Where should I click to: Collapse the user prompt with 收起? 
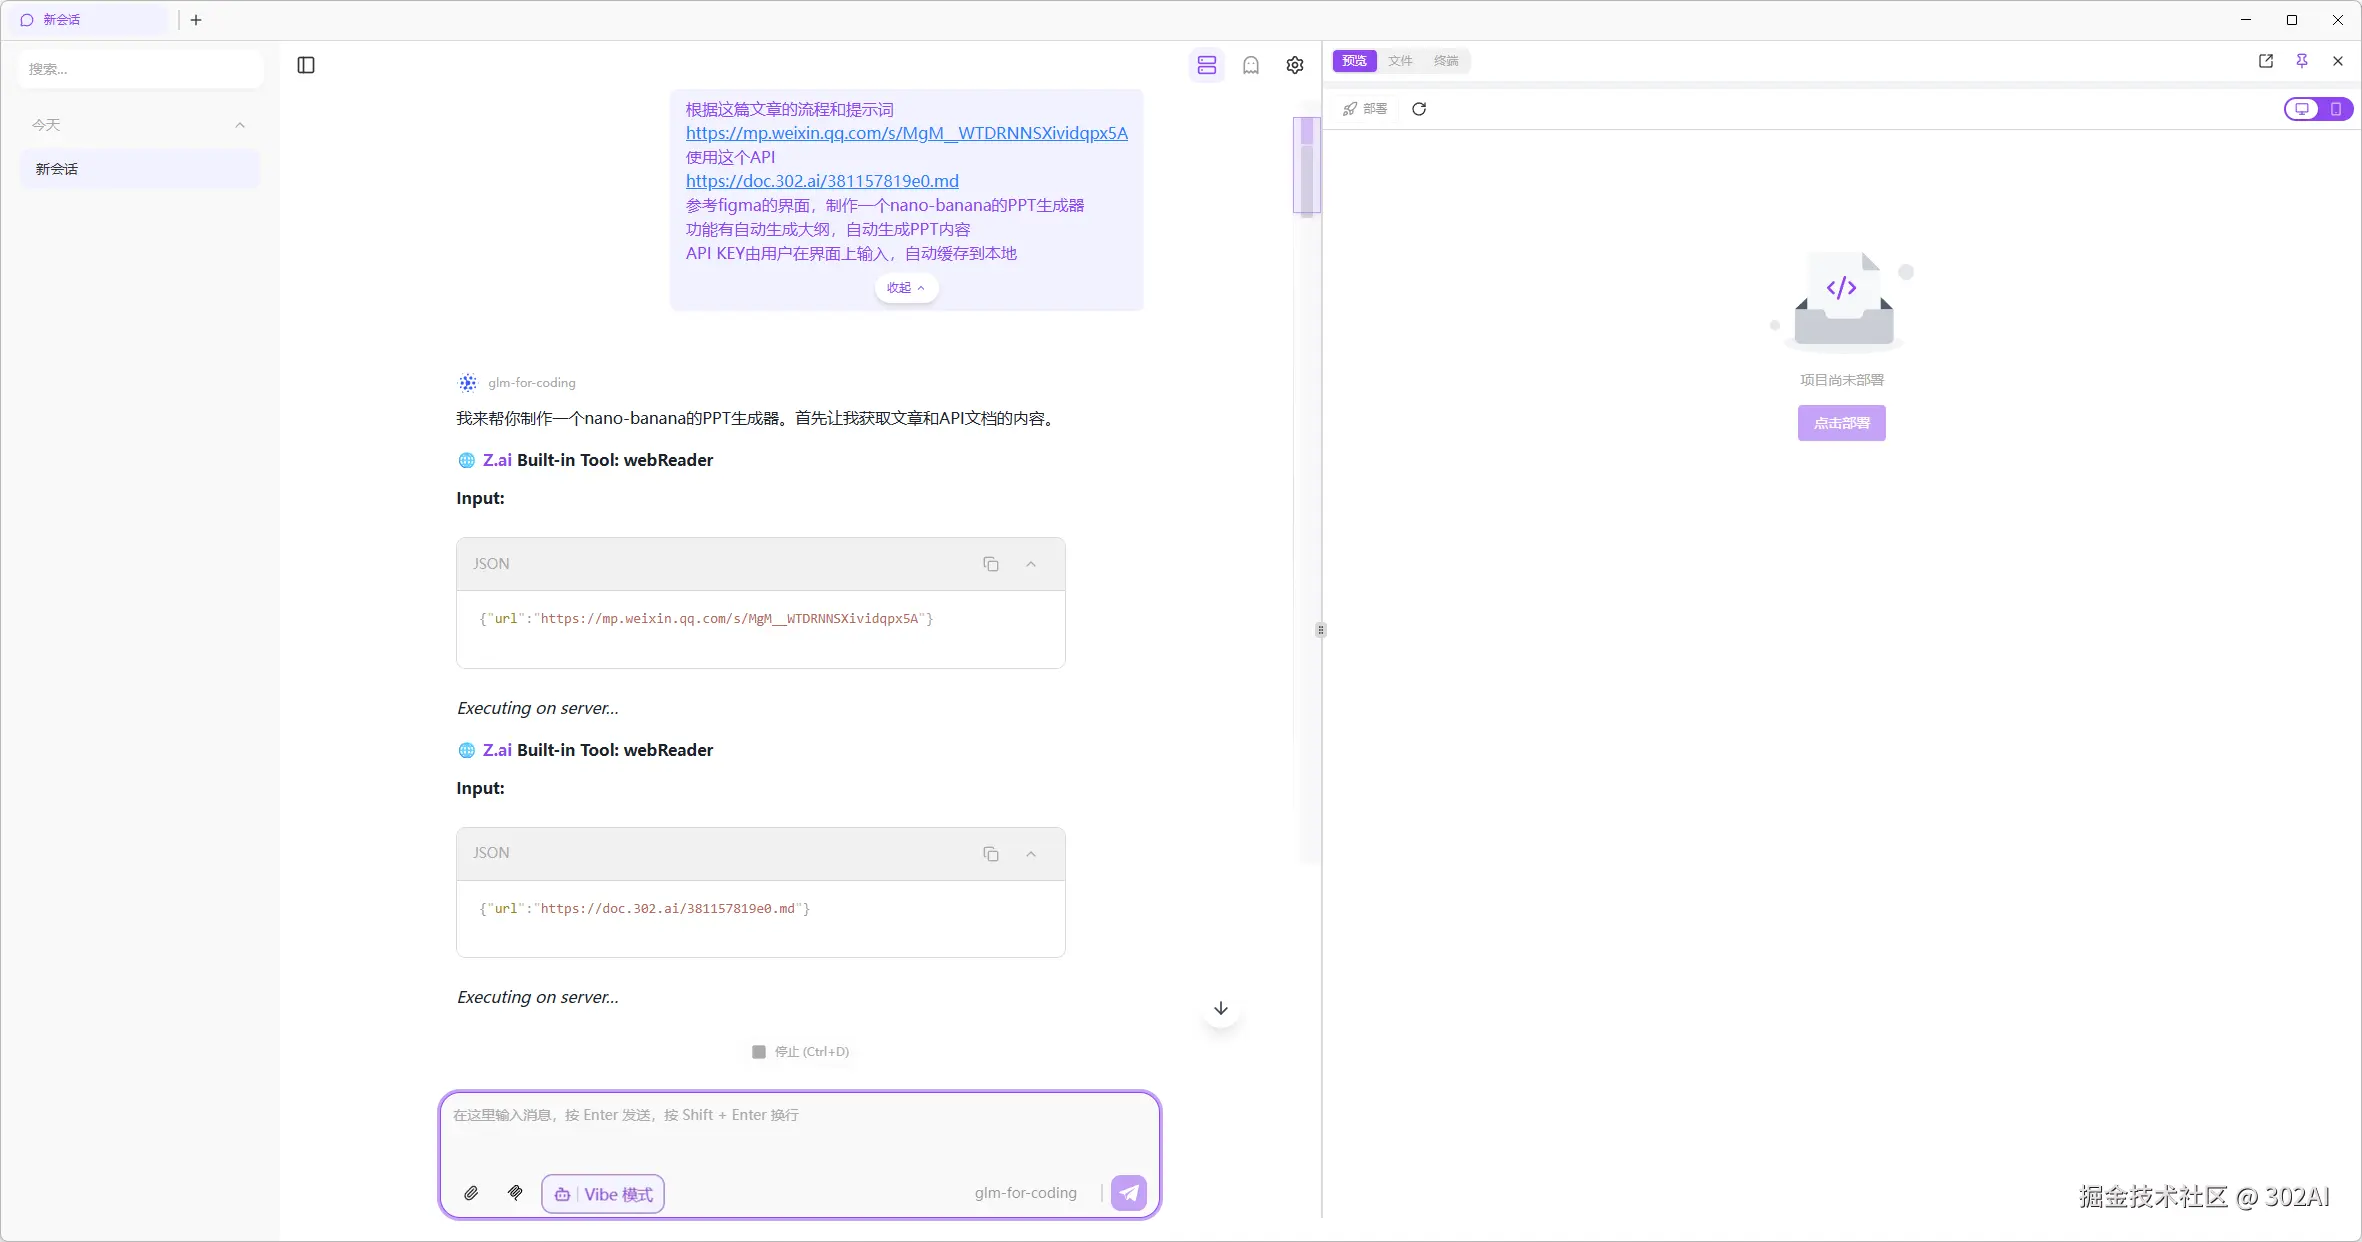click(906, 288)
